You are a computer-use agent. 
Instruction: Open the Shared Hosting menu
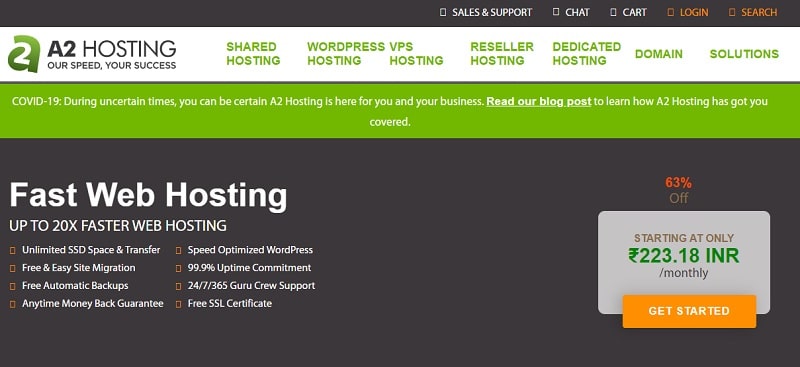tap(253, 54)
